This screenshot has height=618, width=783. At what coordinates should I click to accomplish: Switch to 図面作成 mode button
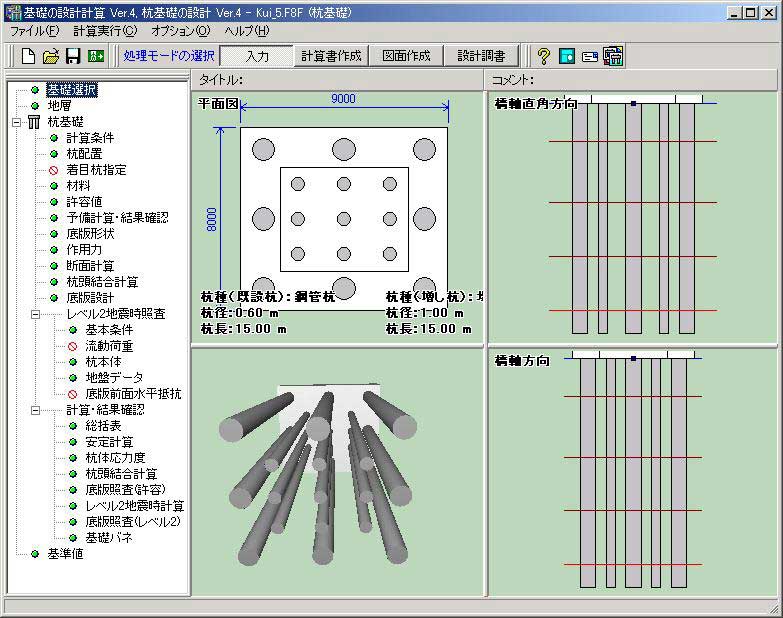tap(406, 56)
